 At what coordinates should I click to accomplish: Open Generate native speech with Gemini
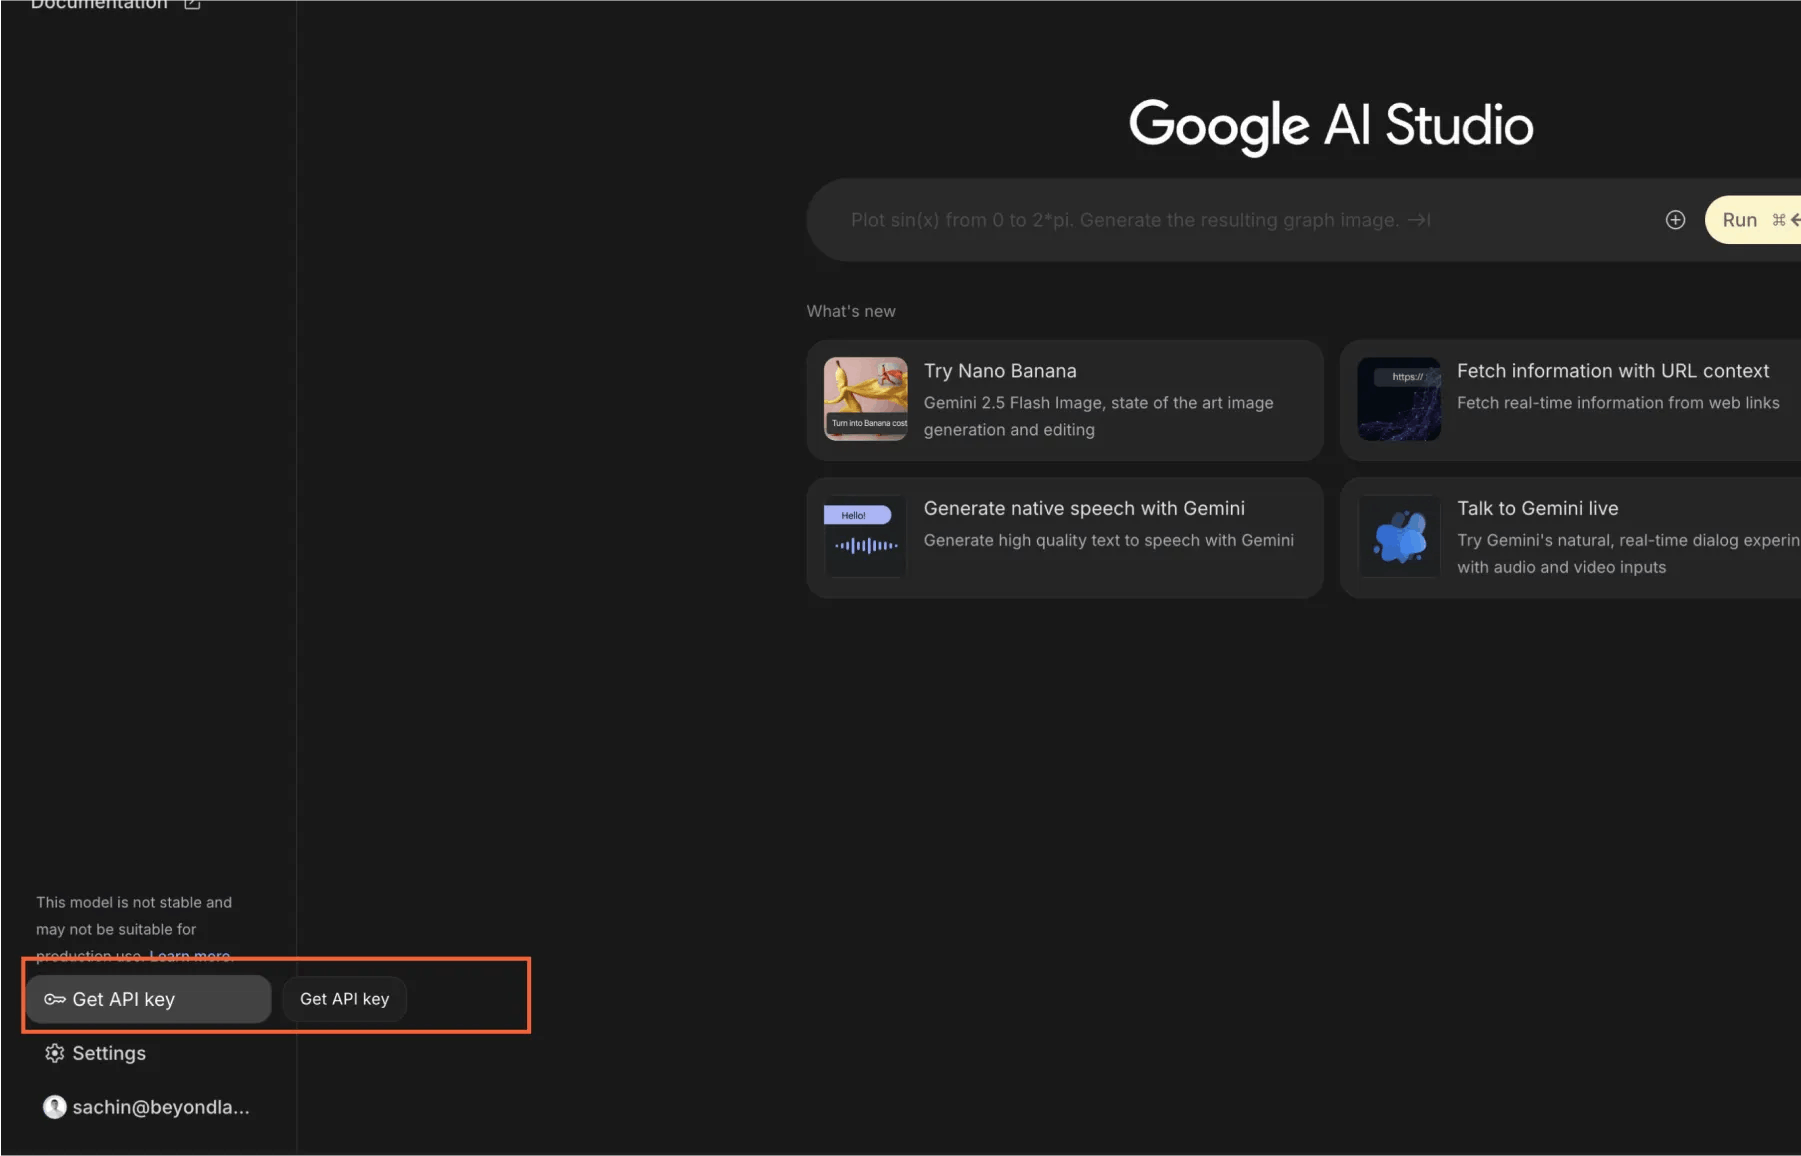click(1083, 509)
